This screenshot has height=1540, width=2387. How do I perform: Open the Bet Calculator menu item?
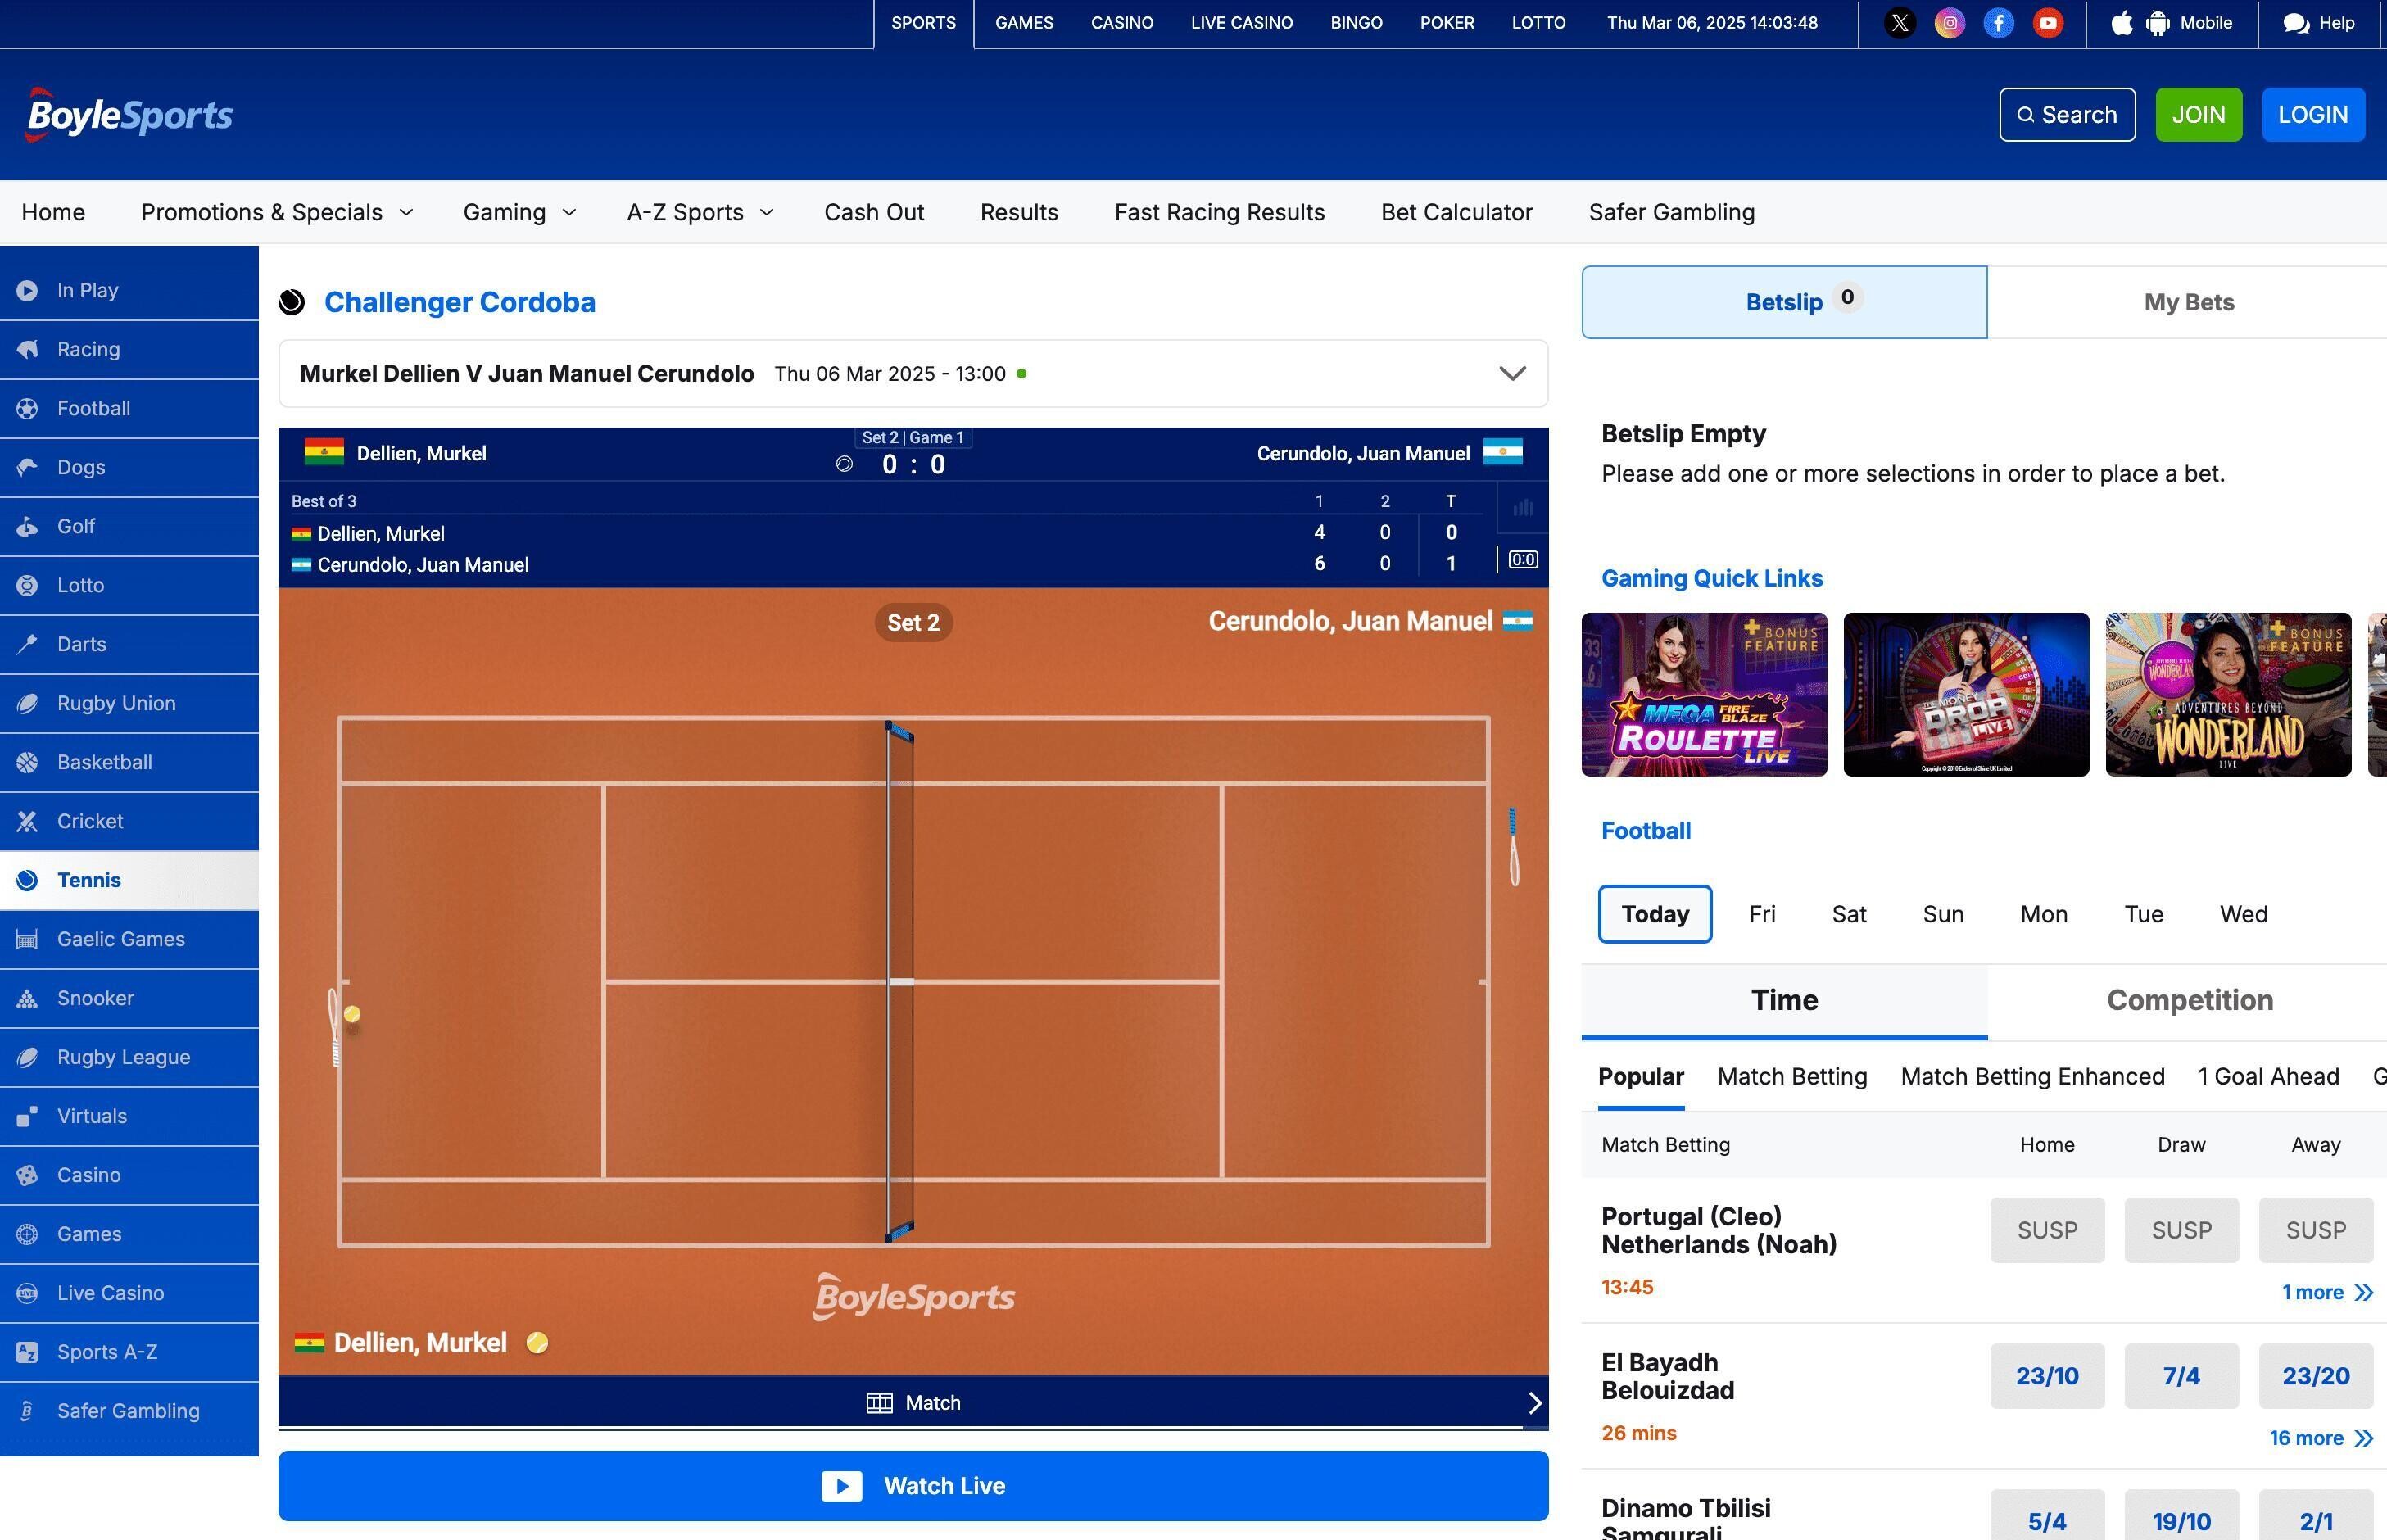pos(1456,212)
